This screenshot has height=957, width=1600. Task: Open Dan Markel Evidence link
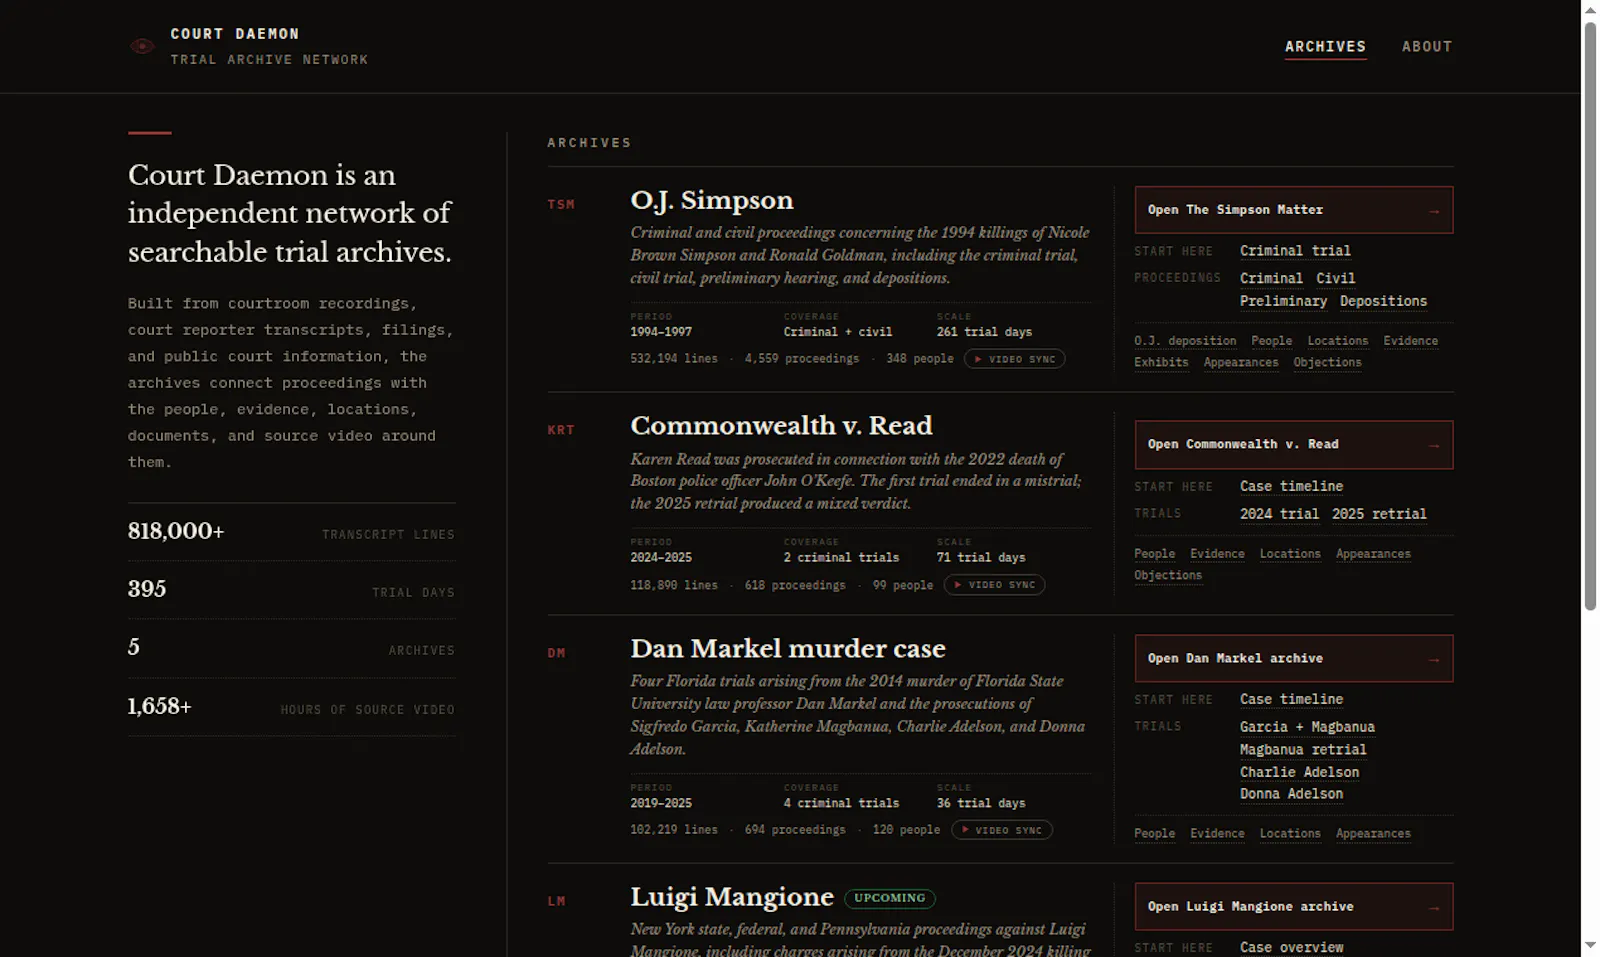click(x=1217, y=834)
